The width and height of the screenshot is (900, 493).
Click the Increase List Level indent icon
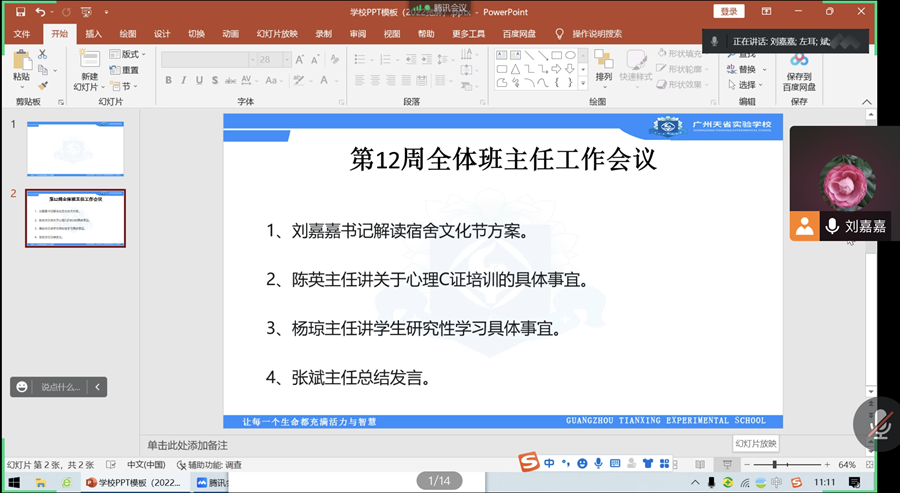tap(426, 59)
